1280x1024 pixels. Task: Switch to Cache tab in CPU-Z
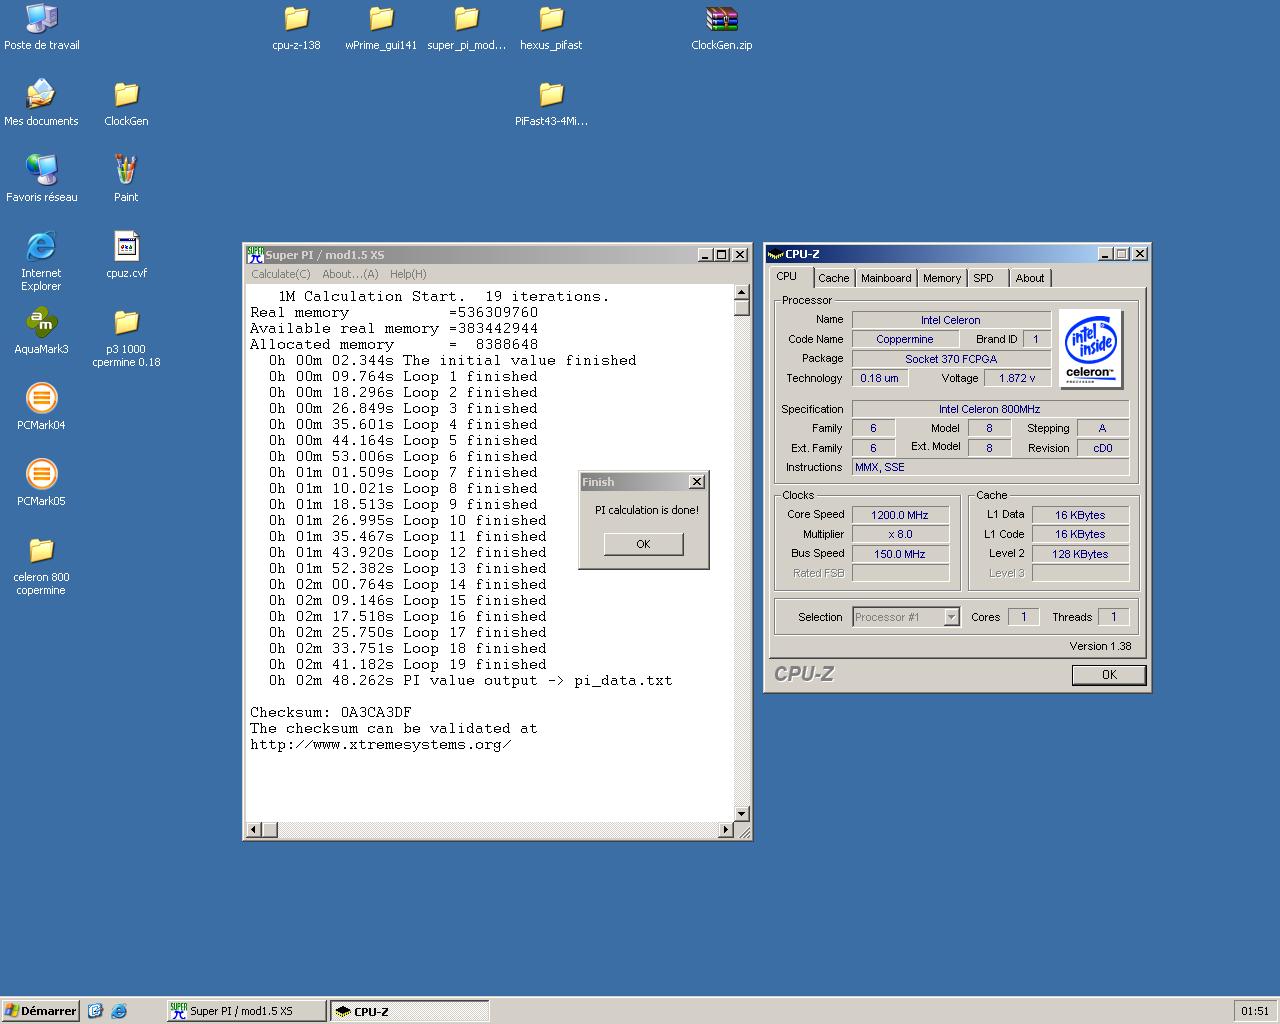pos(833,279)
